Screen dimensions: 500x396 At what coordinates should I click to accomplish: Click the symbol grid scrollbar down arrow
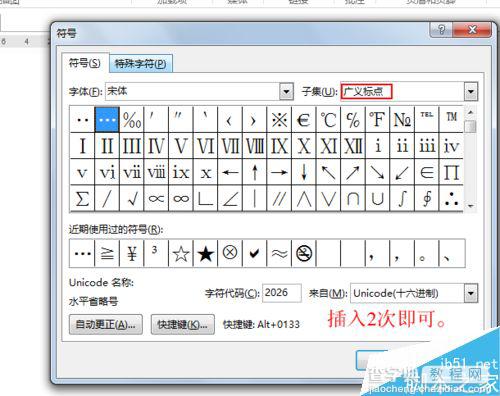coord(470,206)
